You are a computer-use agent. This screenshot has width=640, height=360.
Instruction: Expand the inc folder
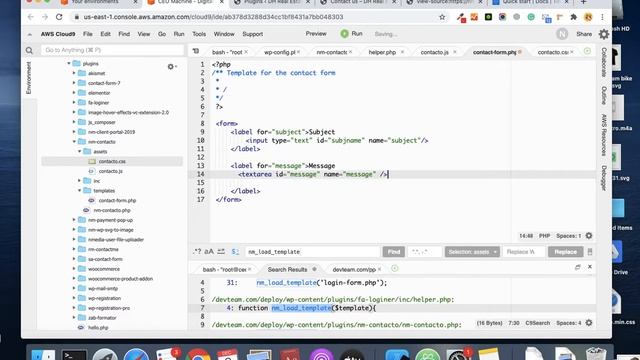80,181
